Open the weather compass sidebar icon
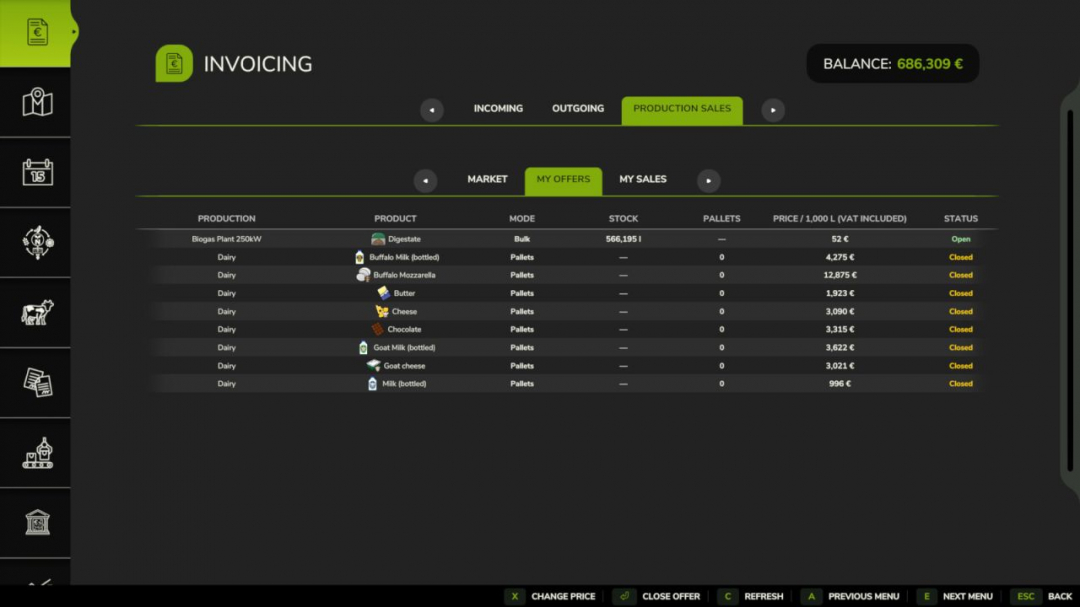 [x=37, y=243]
